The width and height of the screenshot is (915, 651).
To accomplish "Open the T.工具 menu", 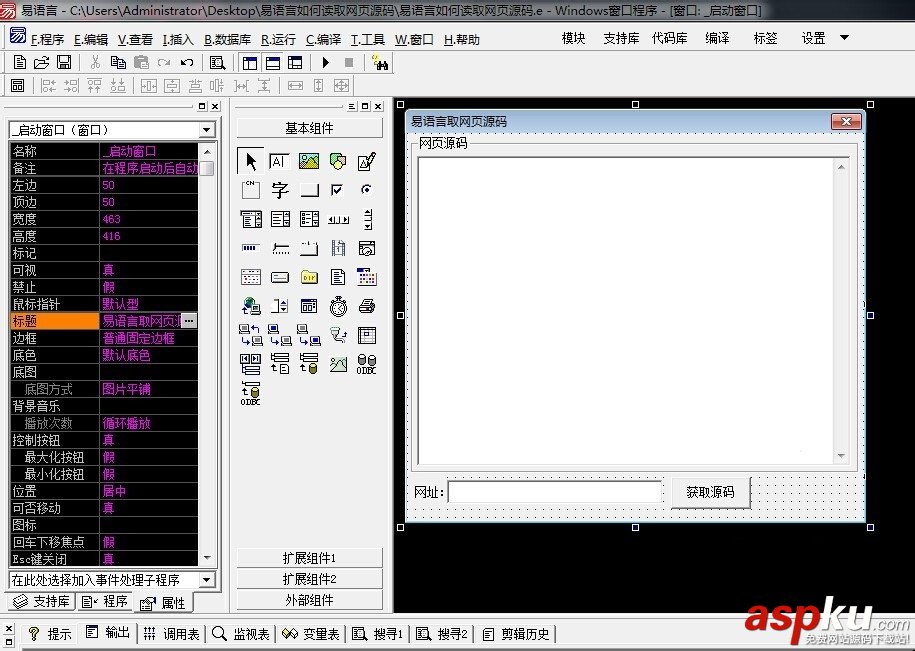I will tap(368, 40).
